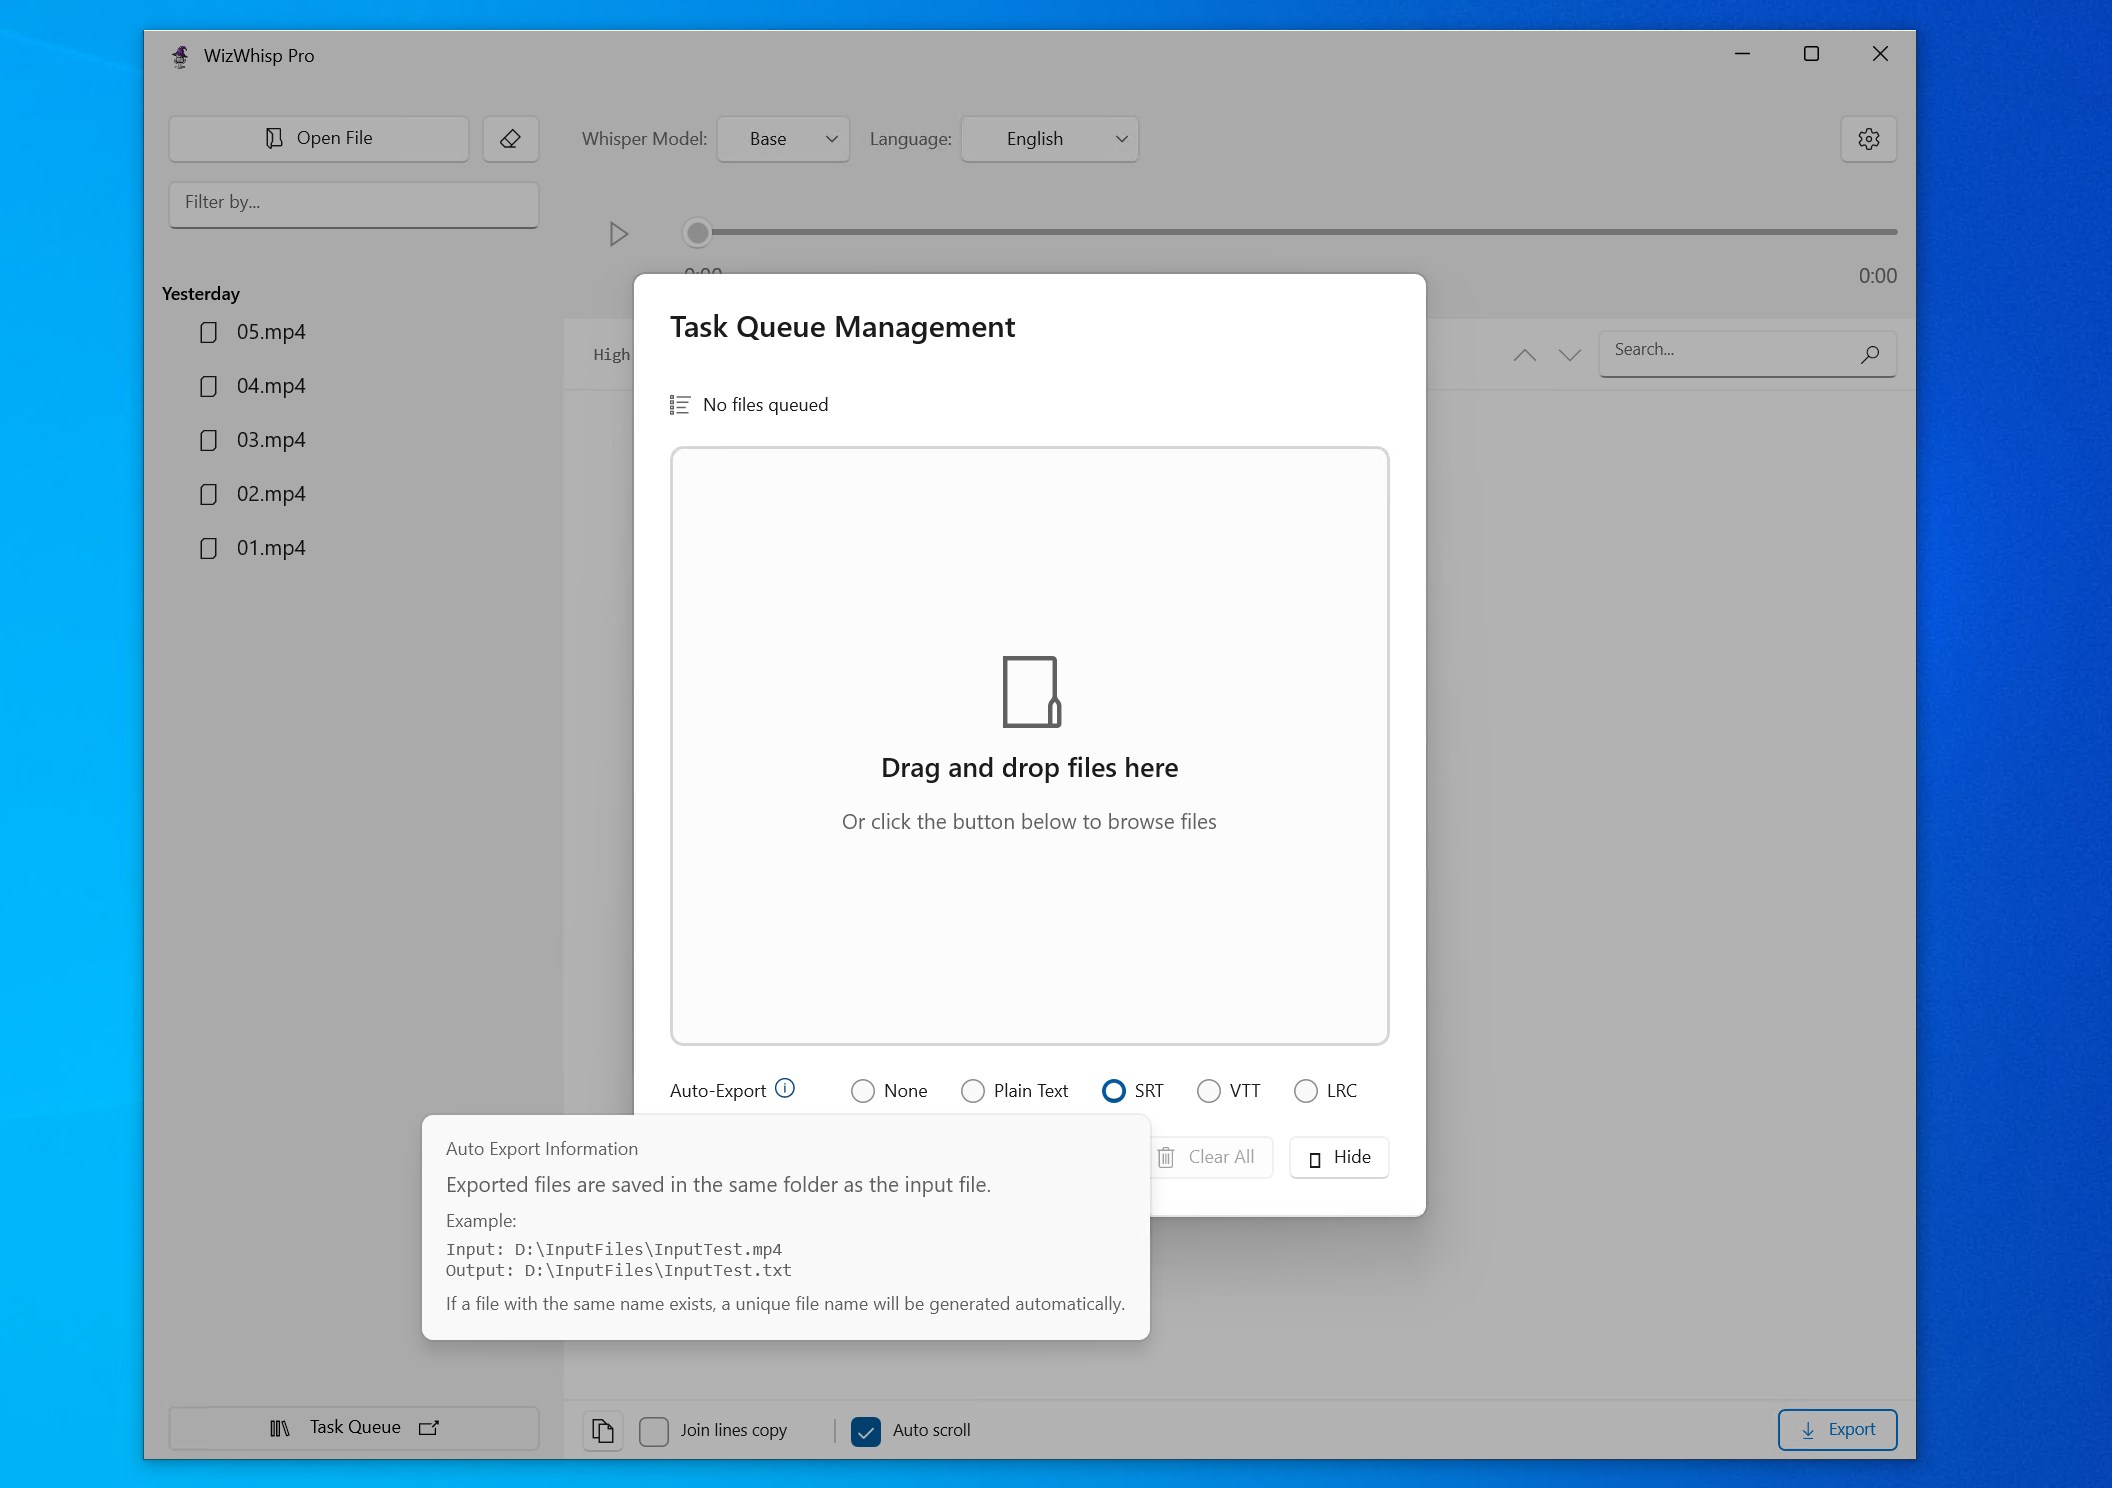This screenshot has height=1488, width=2112.
Task: Close the WizWhisp Pro window
Action: coord(1880,54)
